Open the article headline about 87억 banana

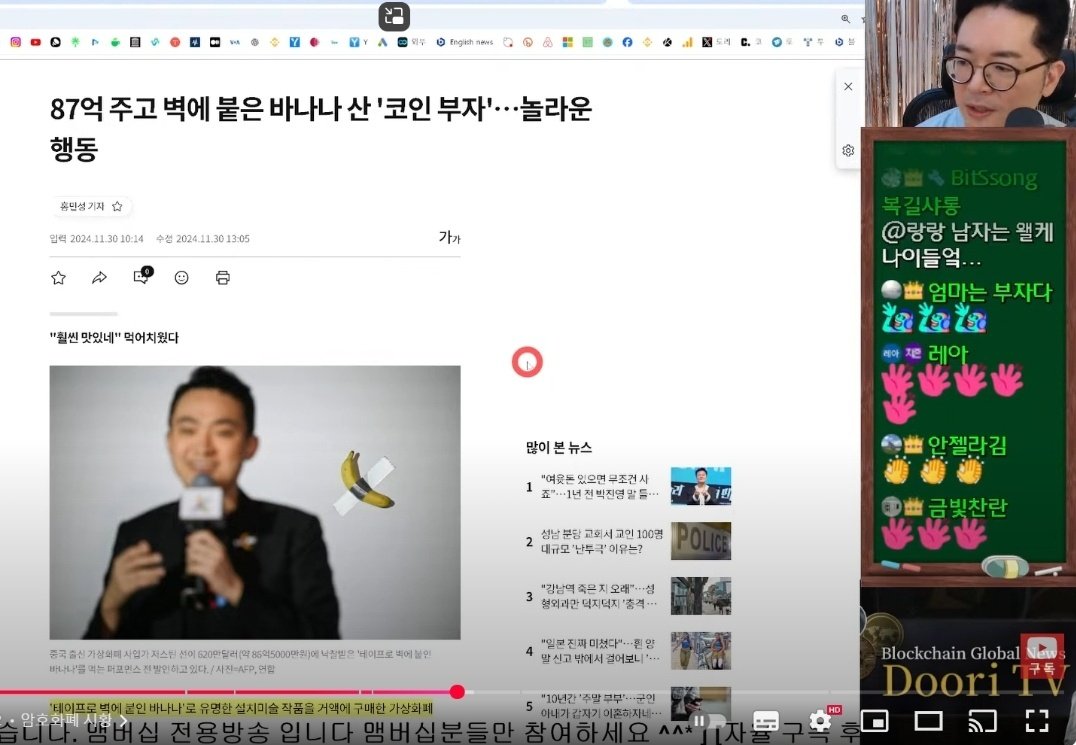pos(320,128)
